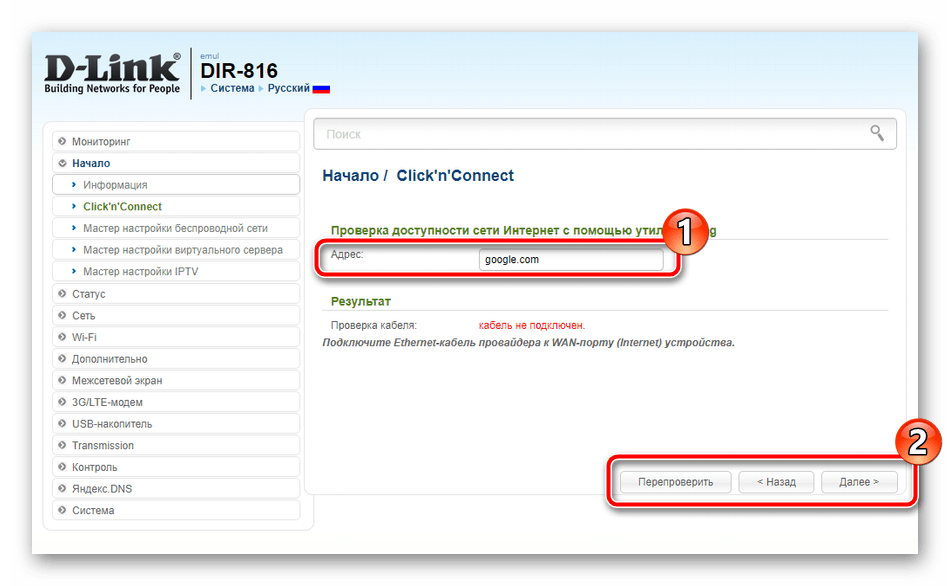Image resolution: width=950 pixels, height=586 pixels.
Task: Select the Click'n'Connect submenu item
Action: click(176, 207)
